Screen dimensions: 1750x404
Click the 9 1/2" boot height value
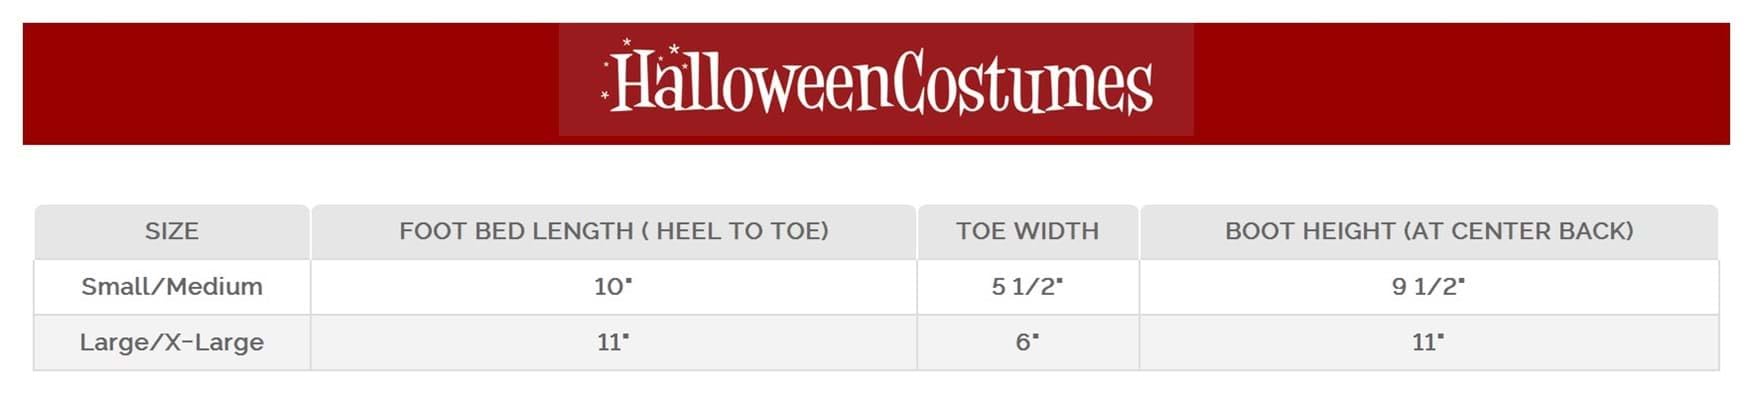pos(1428,287)
